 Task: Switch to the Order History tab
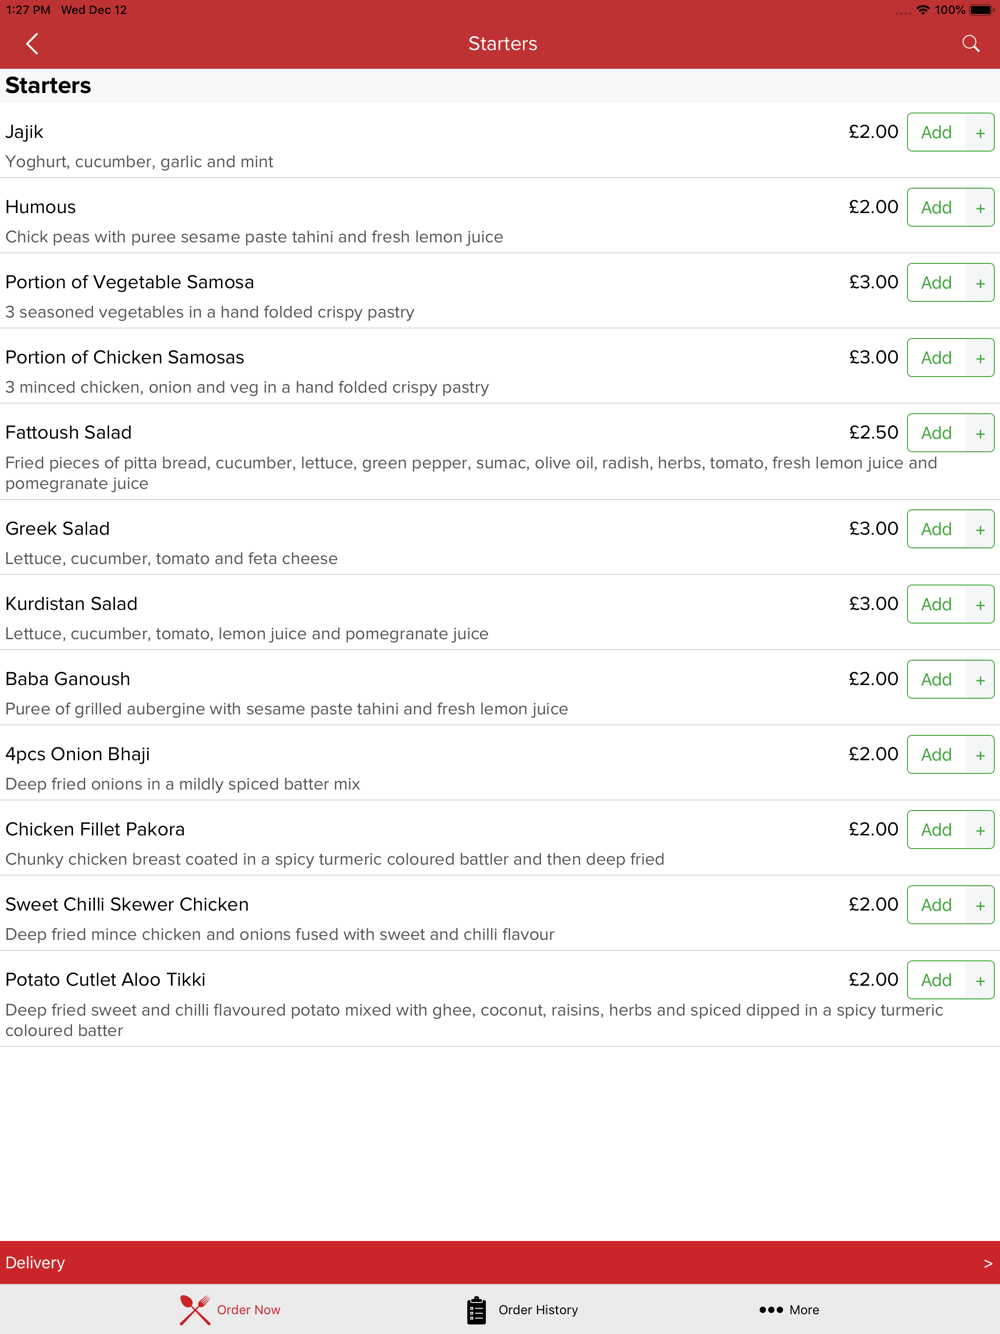pos(522,1310)
